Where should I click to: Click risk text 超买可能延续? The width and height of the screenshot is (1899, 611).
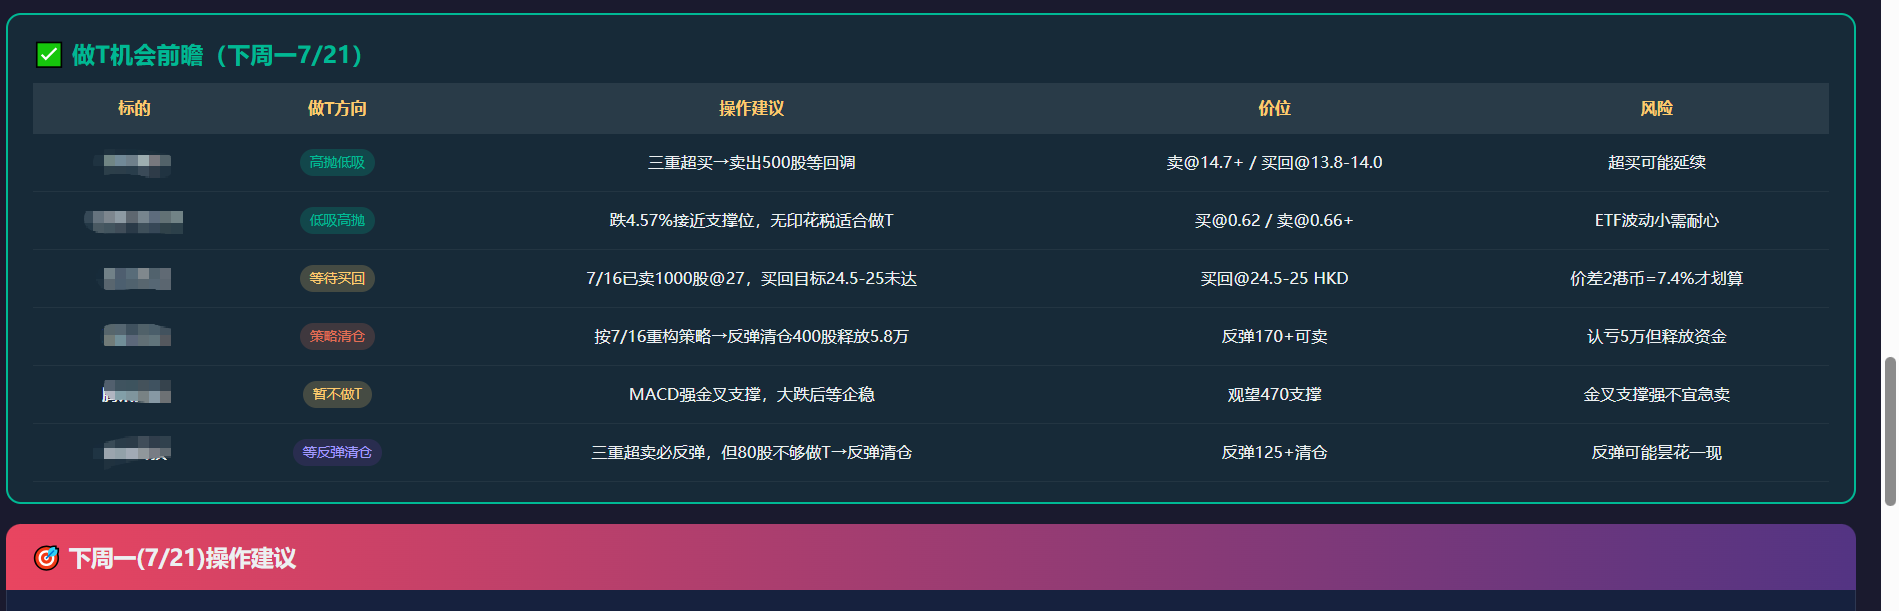click(1656, 162)
